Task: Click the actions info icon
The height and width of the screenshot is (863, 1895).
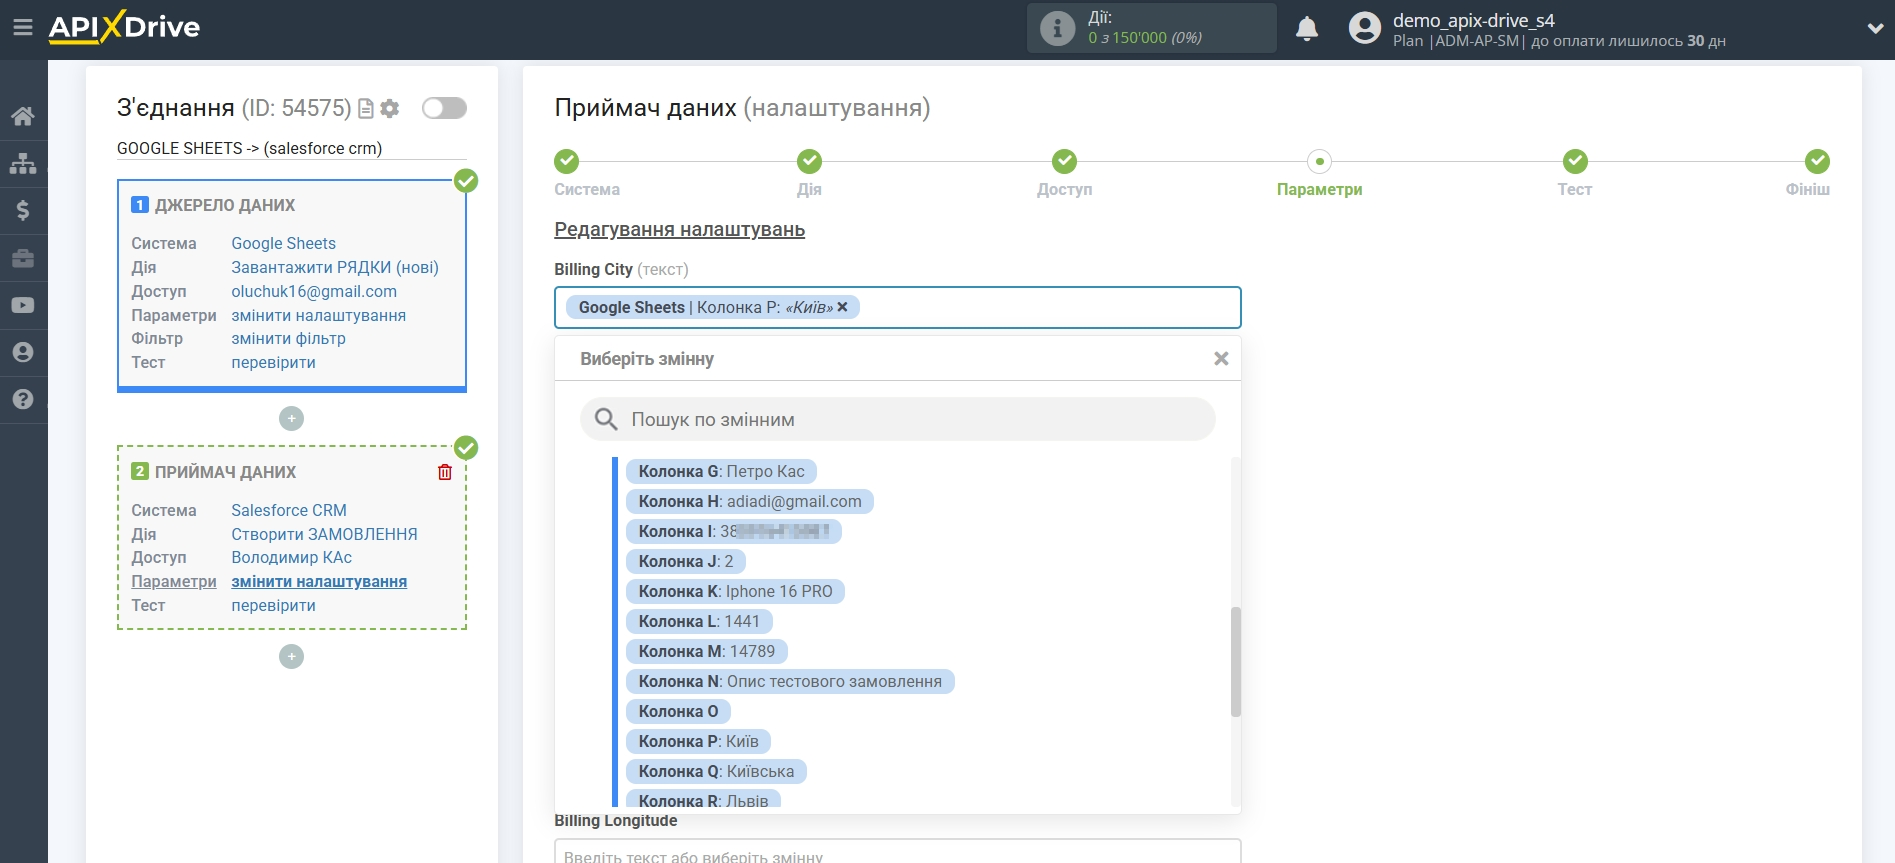Action: click(x=1057, y=28)
